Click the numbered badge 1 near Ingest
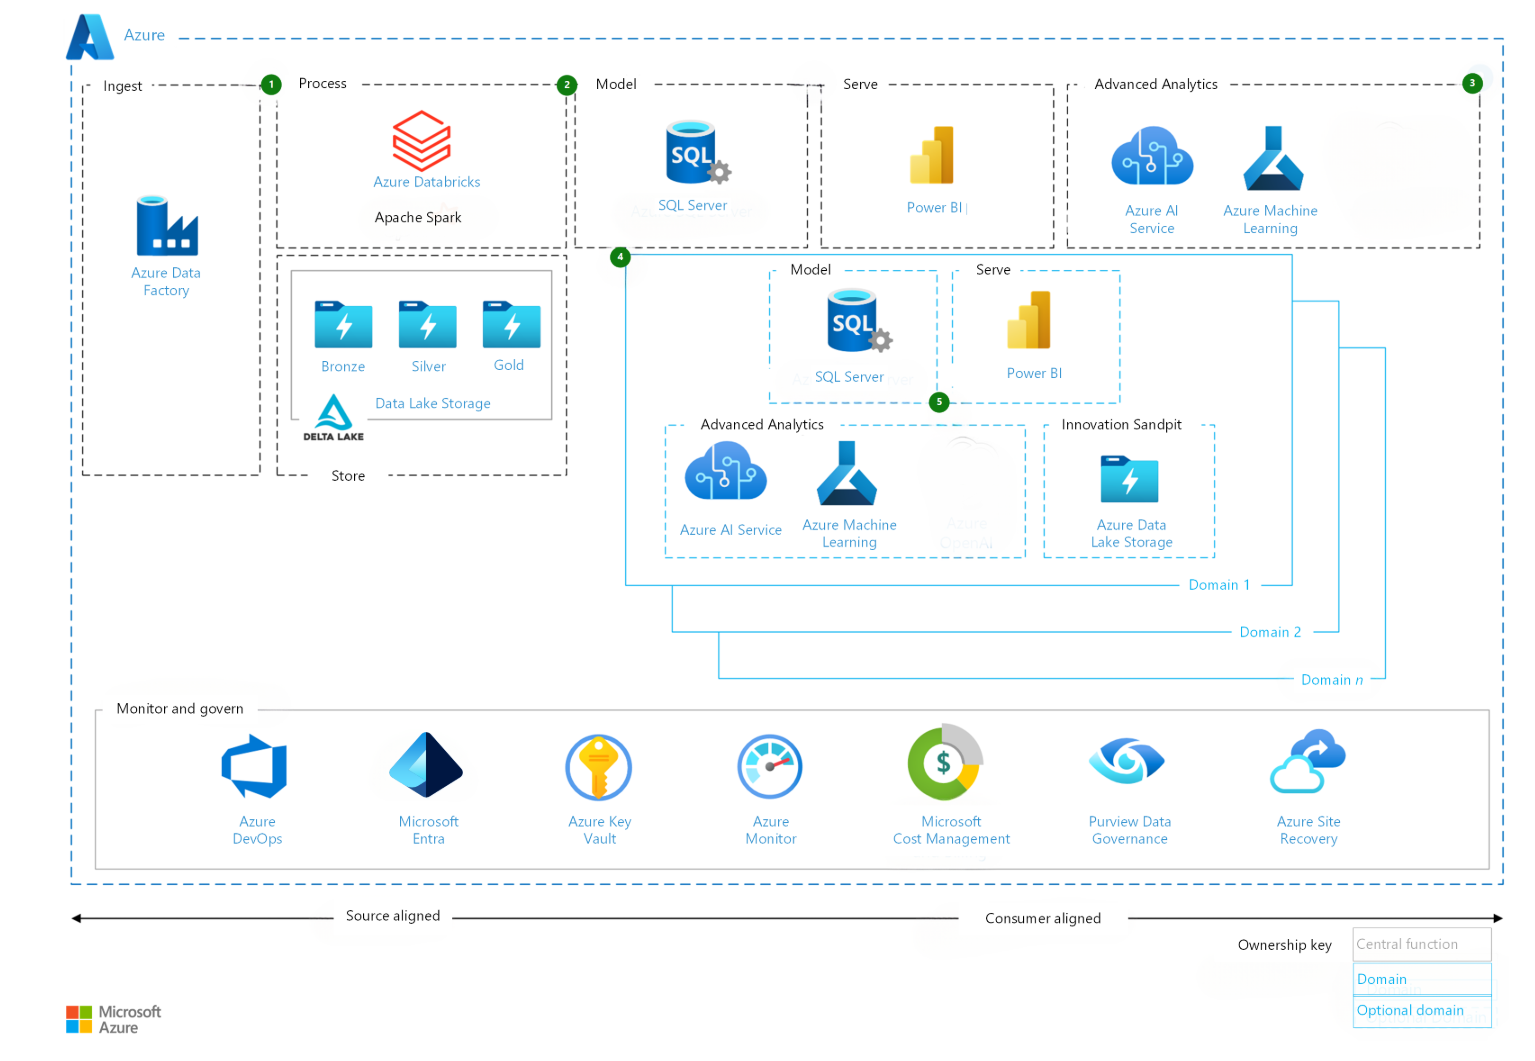Viewport: 1535px width, 1061px height. coord(270,84)
